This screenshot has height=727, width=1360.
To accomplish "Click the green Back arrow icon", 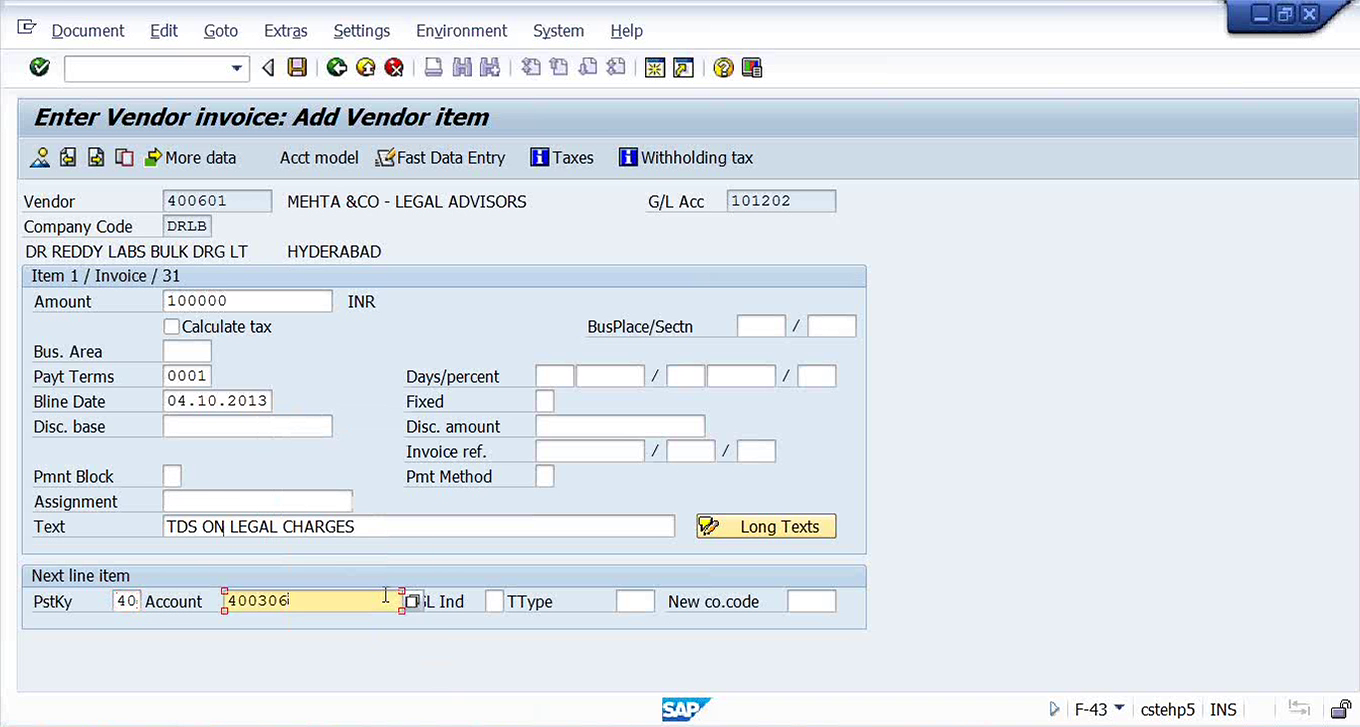I will [337, 68].
